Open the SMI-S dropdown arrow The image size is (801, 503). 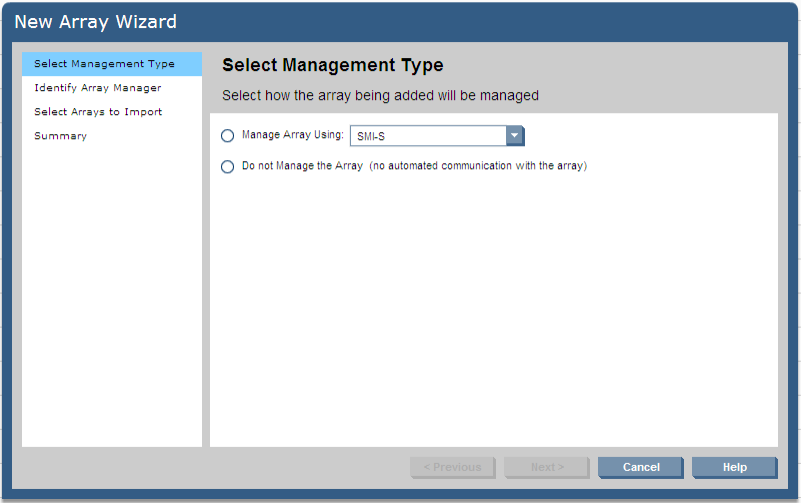(x=515, y=136)
